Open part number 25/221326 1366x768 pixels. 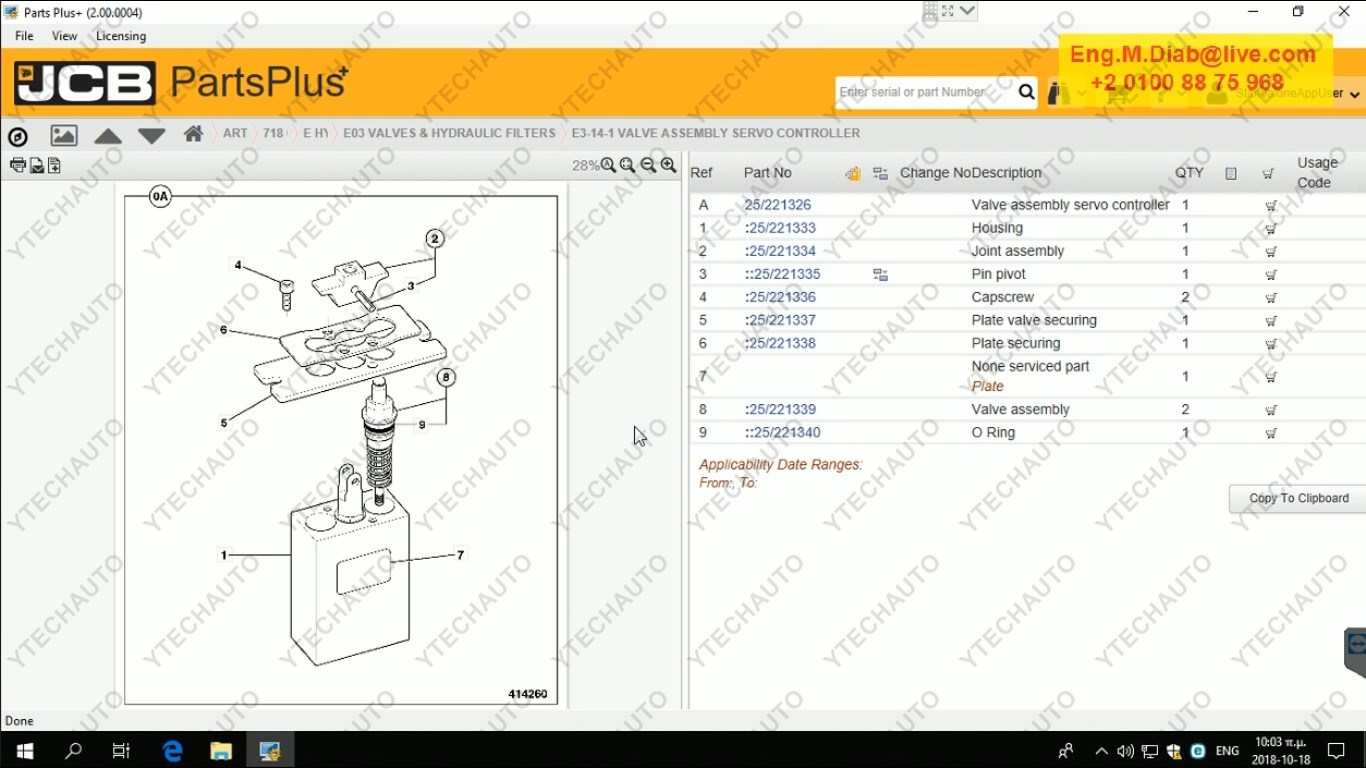[777, 205]
